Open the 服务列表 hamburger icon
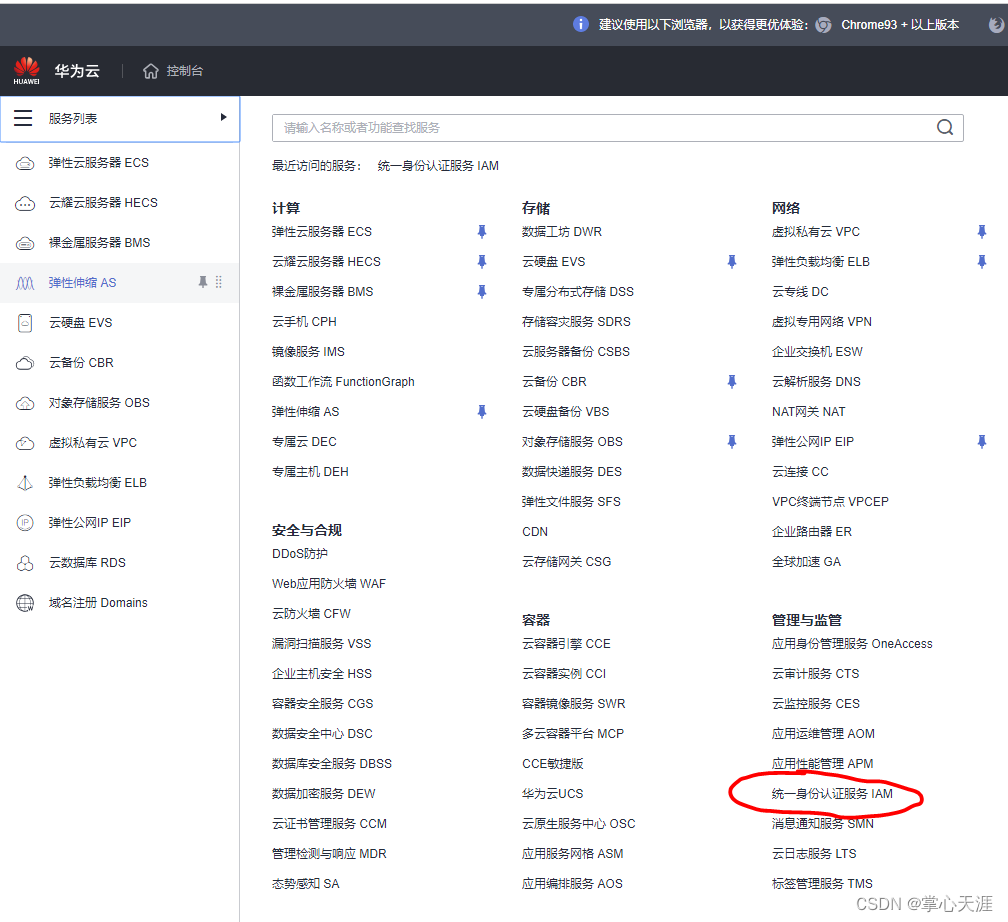 [x=23, y=117]
